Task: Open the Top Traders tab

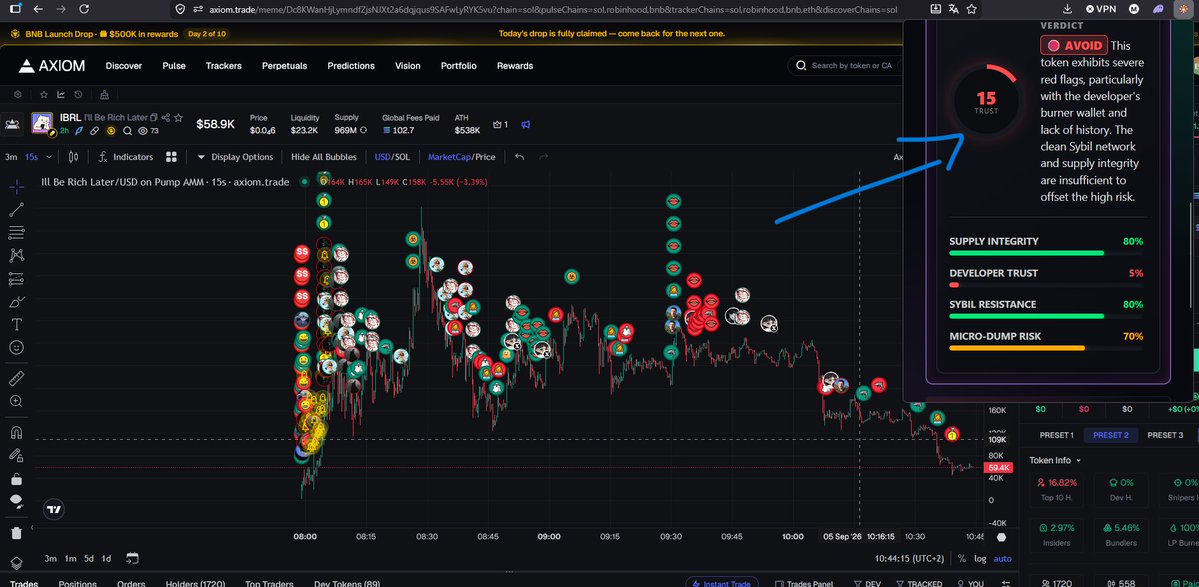Action: (269, 584)
